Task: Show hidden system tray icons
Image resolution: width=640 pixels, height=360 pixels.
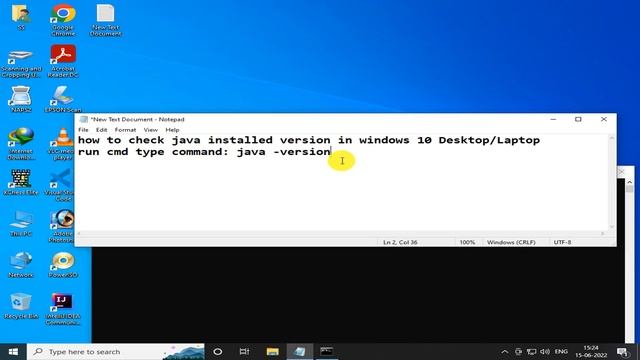Action: [x=504, y=351]
